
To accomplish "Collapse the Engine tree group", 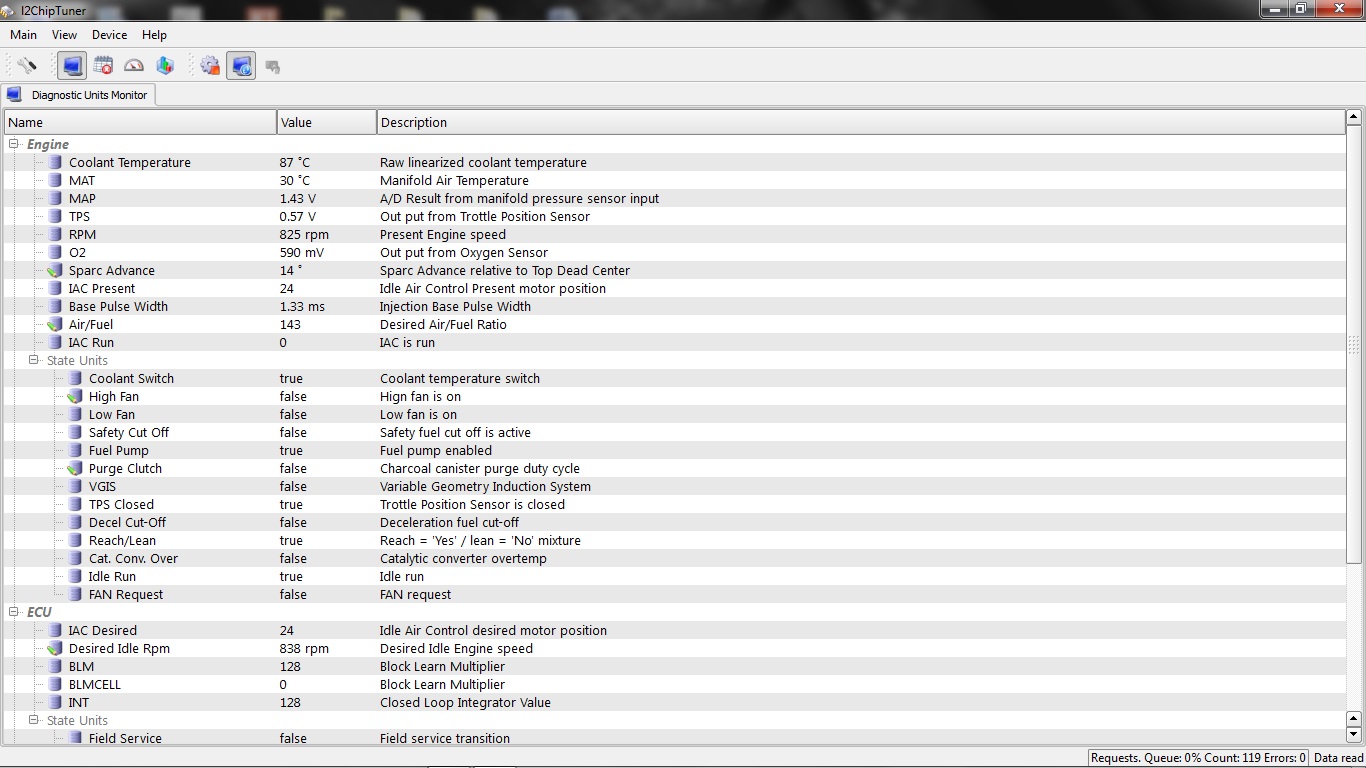I will tap(14, 144).
